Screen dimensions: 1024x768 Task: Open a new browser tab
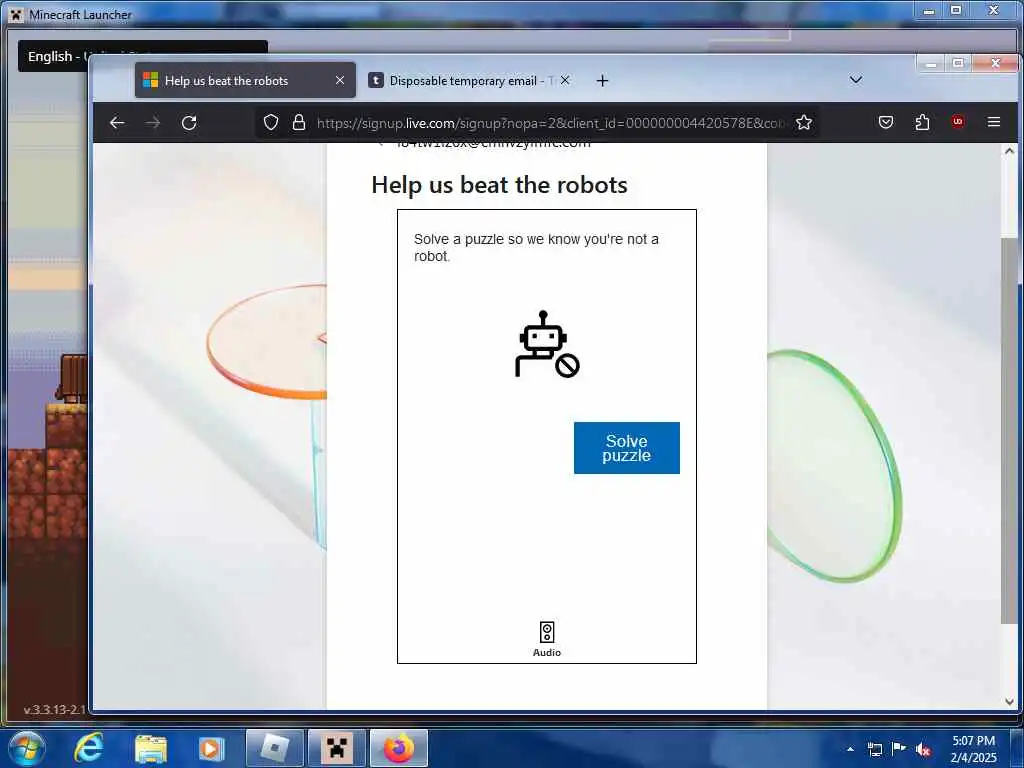[x=602, y=80]
